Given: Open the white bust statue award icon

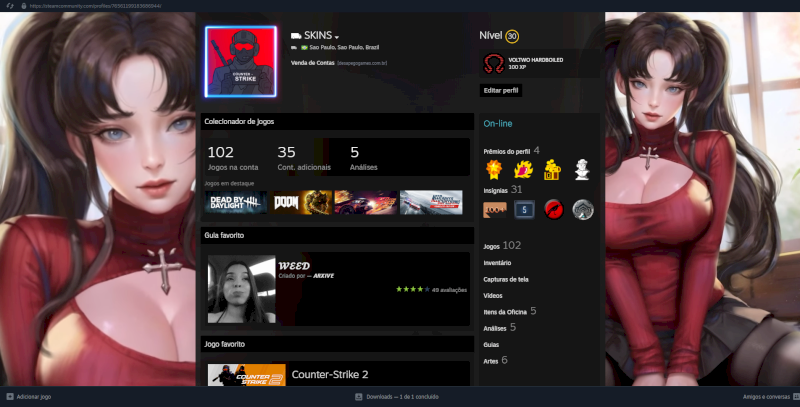Looking at the screenshot, I should [582, 170].
